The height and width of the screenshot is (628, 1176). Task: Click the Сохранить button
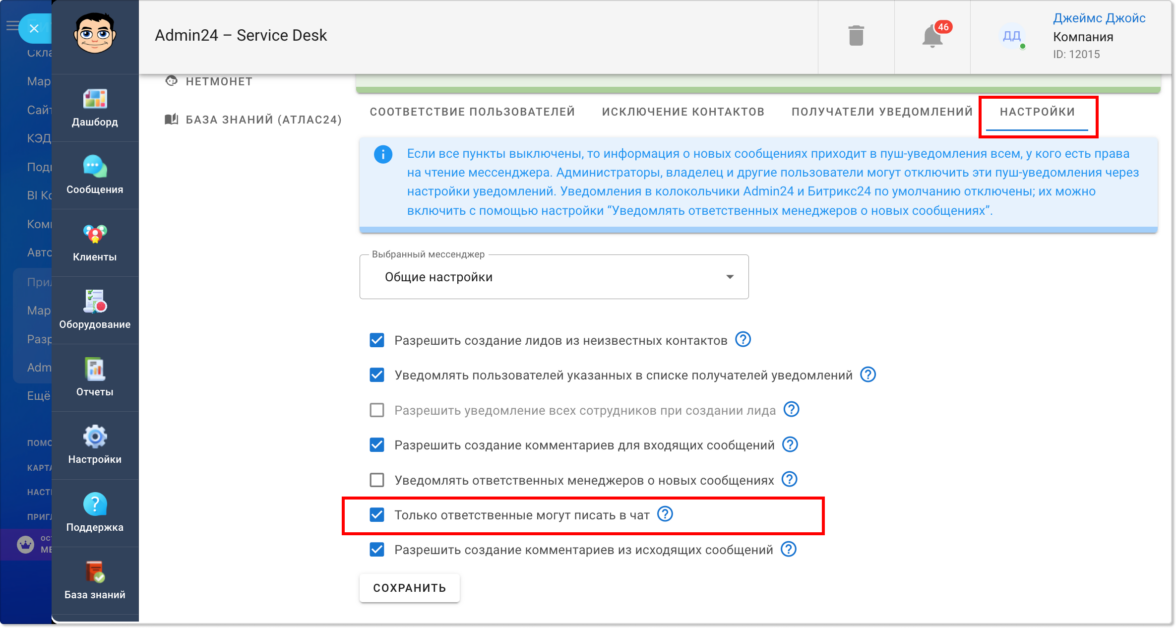(x=410, y=587)
